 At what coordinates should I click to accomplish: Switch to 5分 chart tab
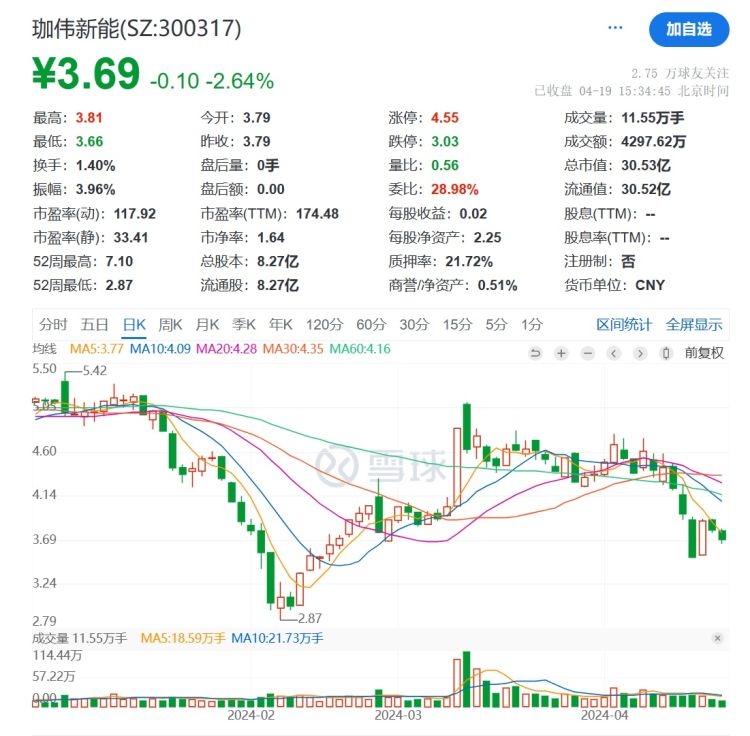coord(496,325)
